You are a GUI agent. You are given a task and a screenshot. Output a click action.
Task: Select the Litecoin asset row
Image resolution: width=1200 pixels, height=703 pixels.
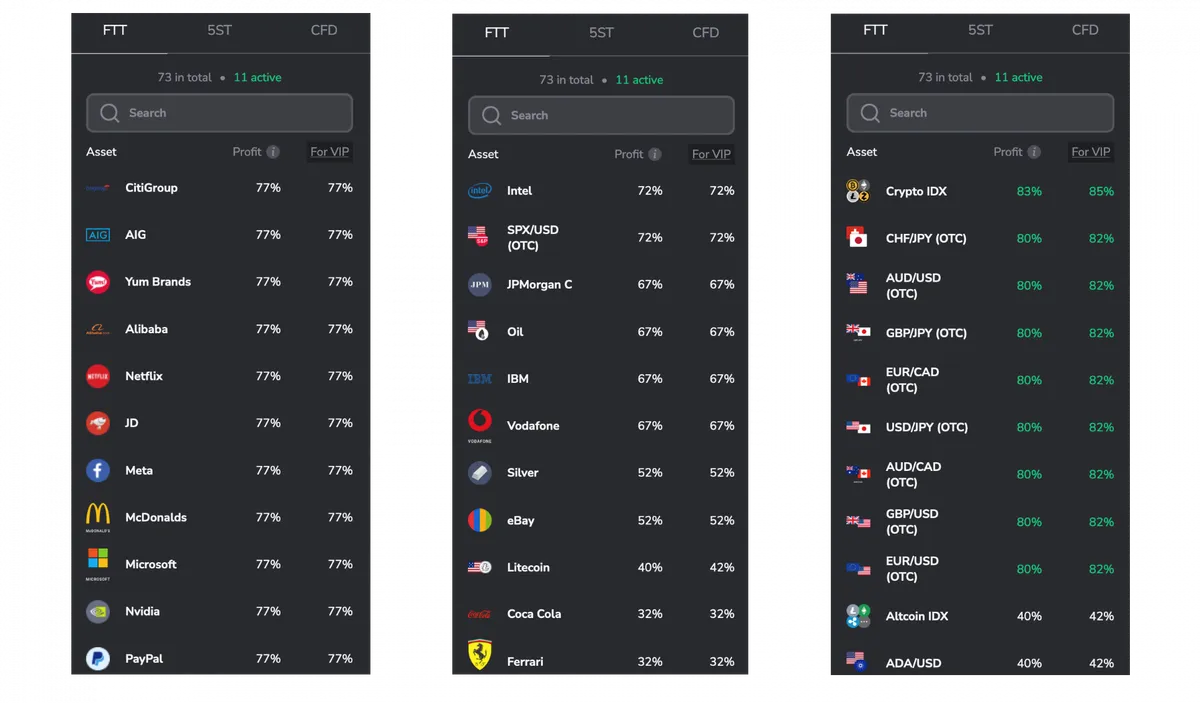601,567
